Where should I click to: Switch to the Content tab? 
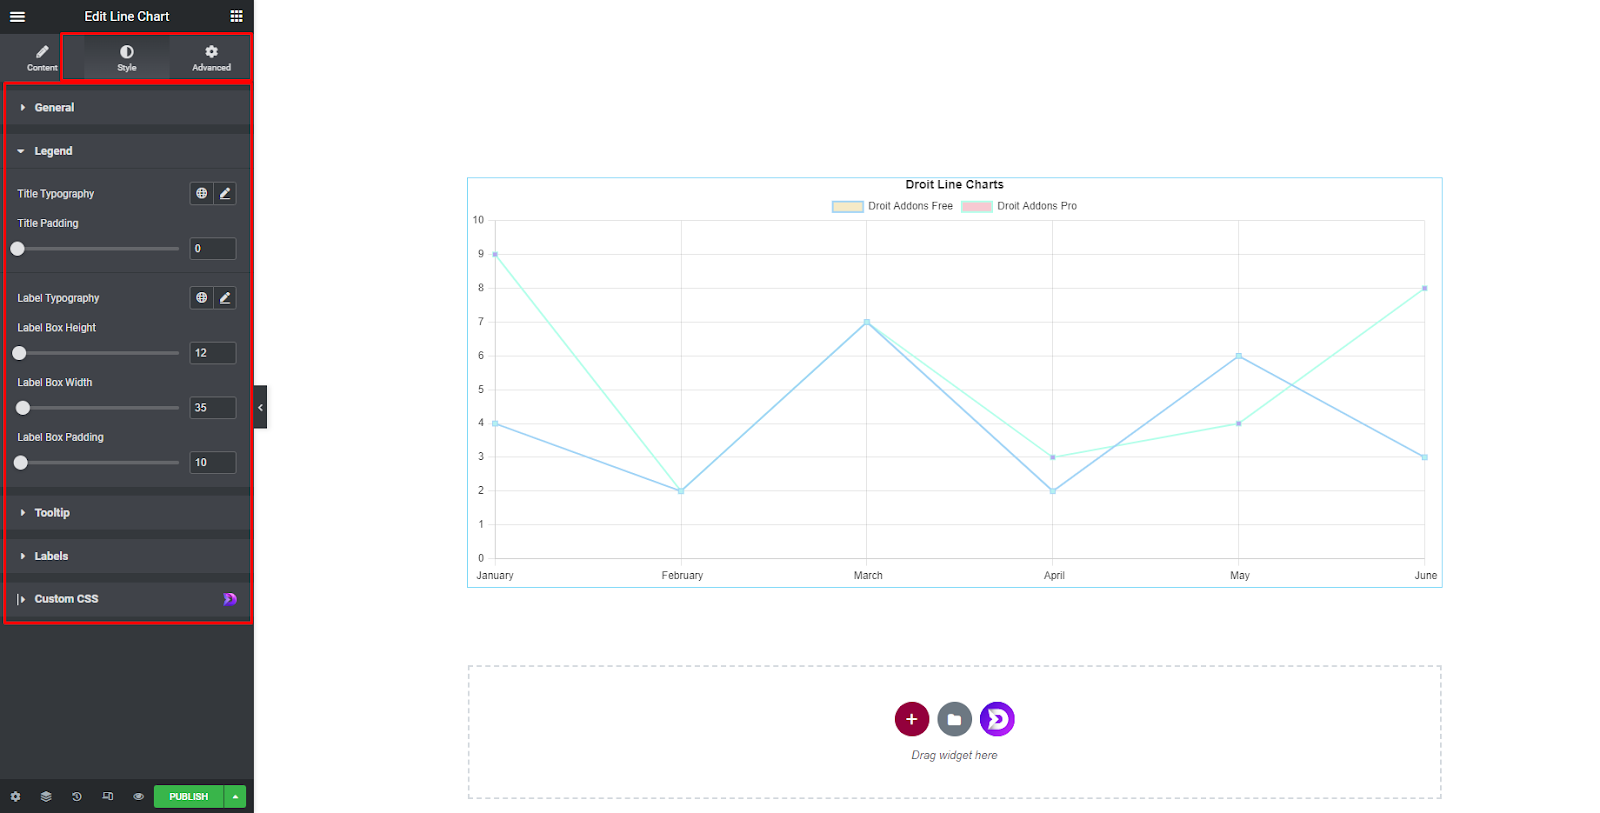(x=42, y=57)
